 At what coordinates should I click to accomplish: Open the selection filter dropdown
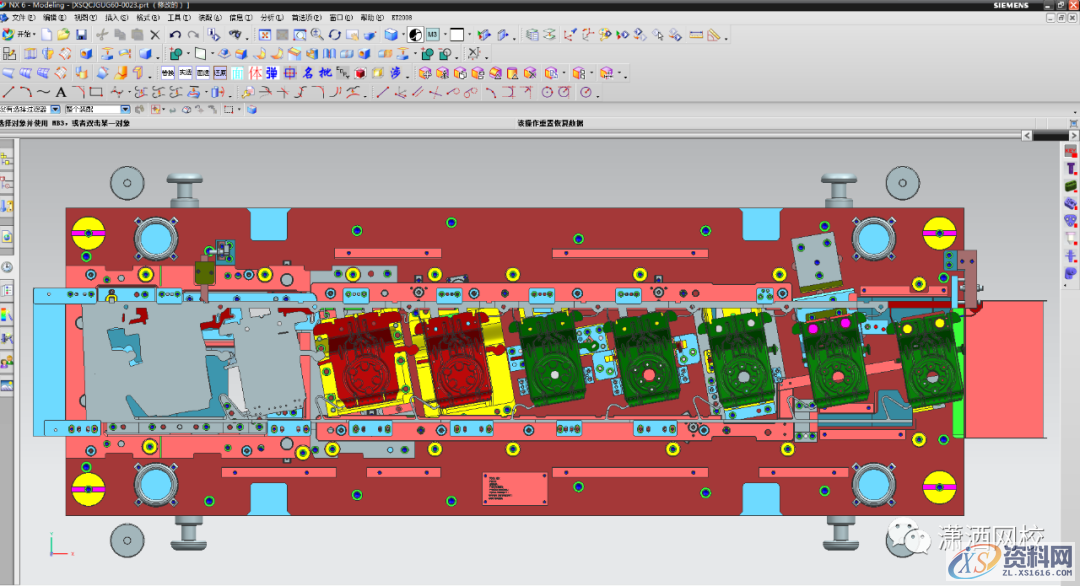click(56, 108)
